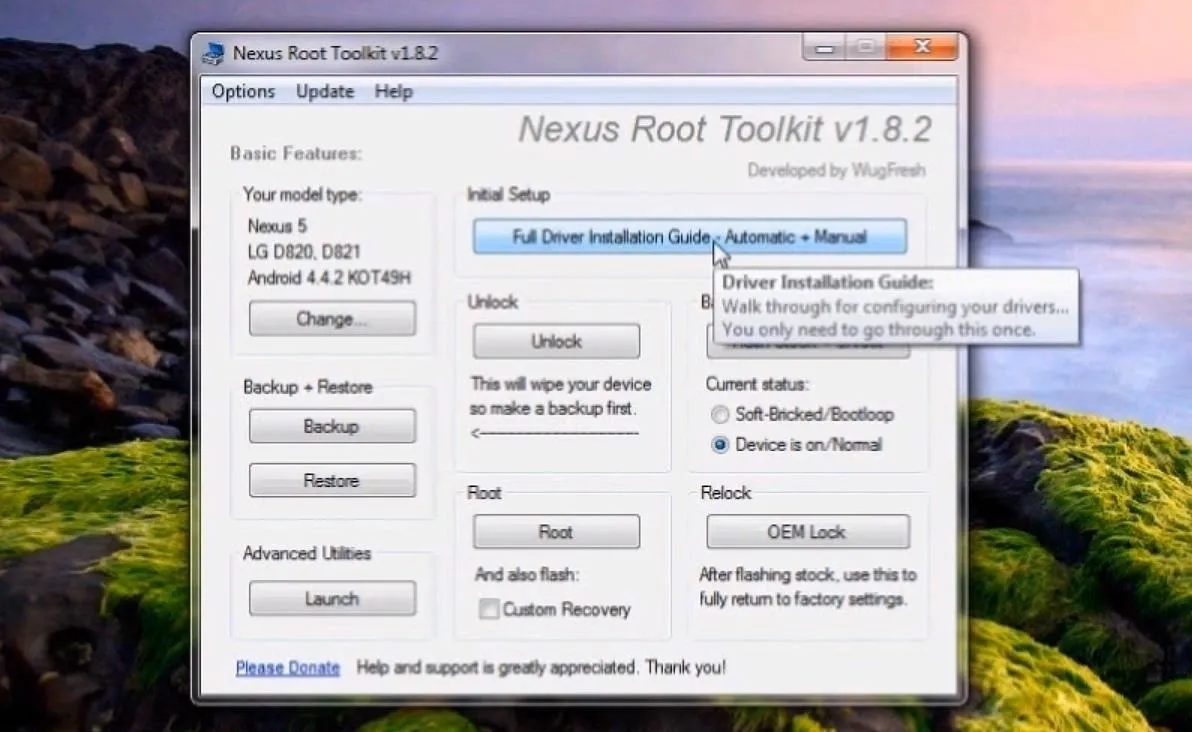Click the Change... model type button

pyautogui.click(x=332, y=318)
